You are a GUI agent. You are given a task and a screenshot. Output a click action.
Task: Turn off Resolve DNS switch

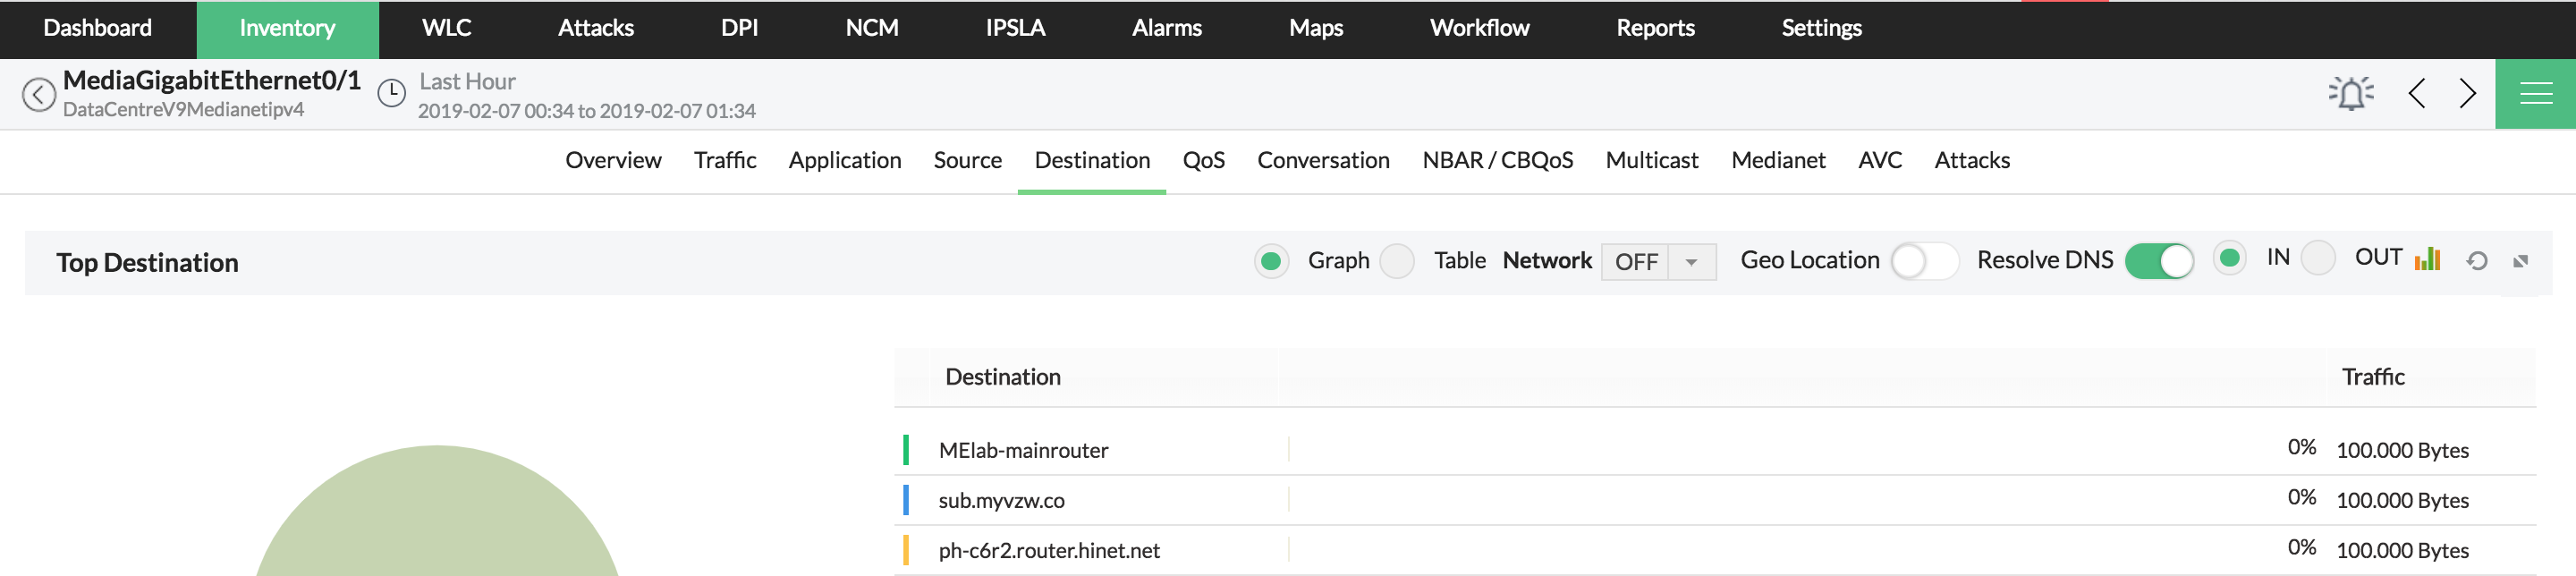click(x=2158, y=261)
